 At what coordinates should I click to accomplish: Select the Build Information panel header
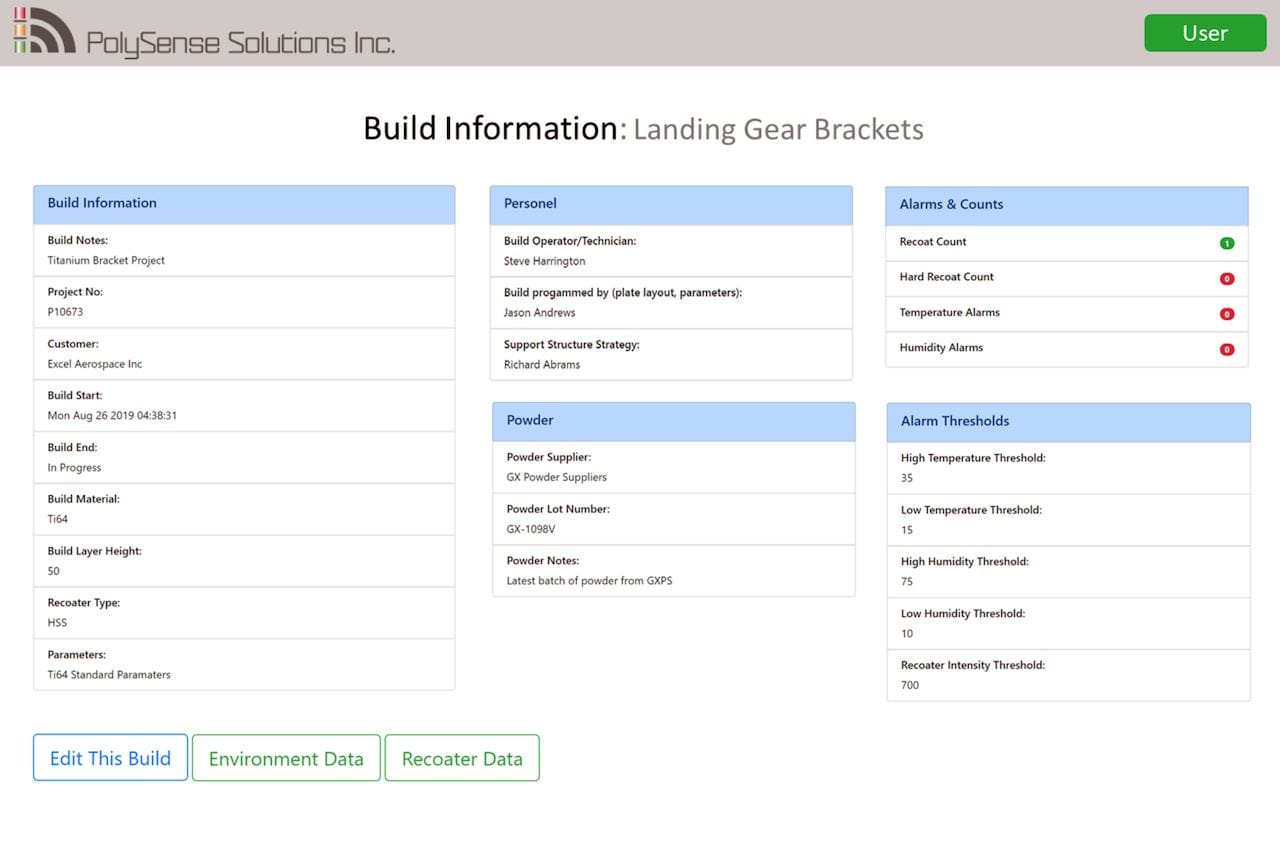[244, 204]
